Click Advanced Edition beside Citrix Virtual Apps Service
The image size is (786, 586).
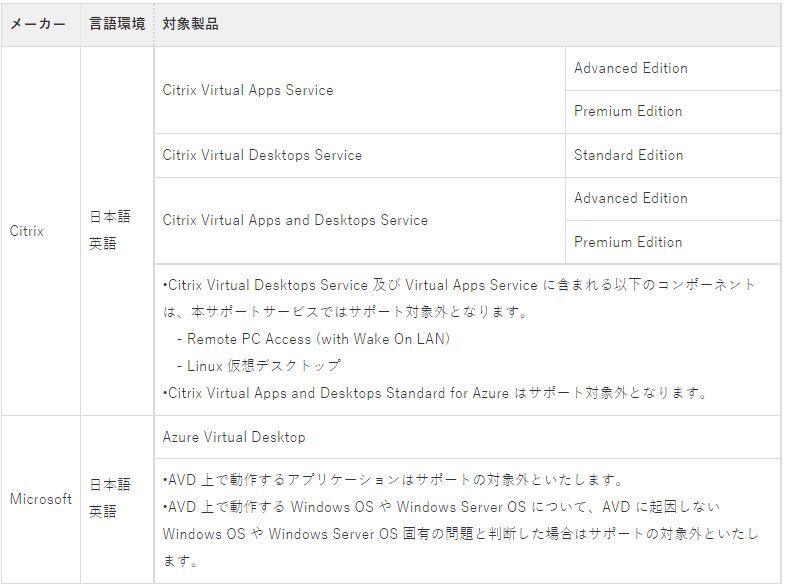(x=631, y=68)
